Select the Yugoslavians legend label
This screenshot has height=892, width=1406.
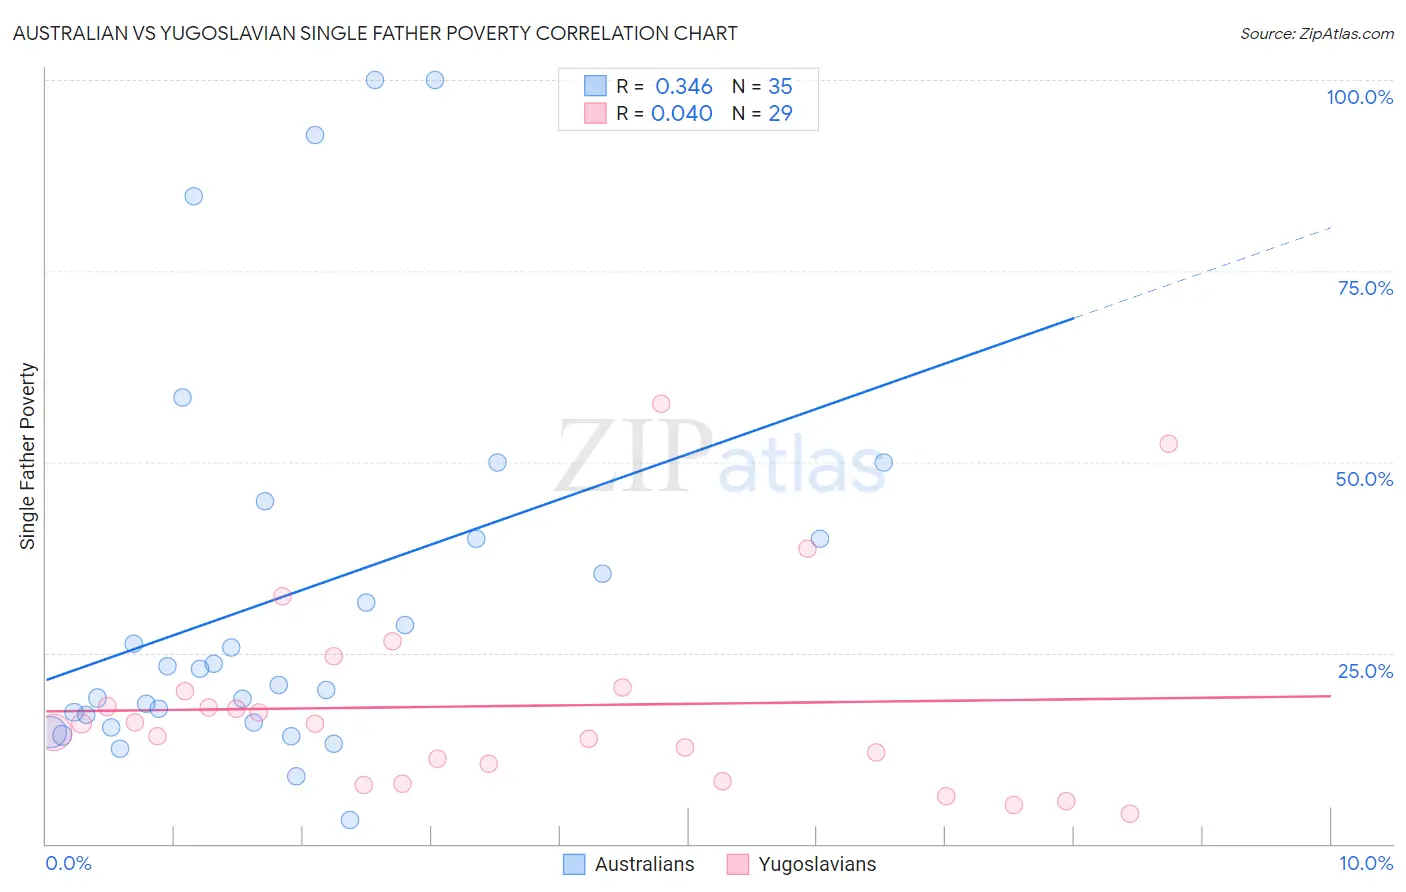click(x=817, y=864)
